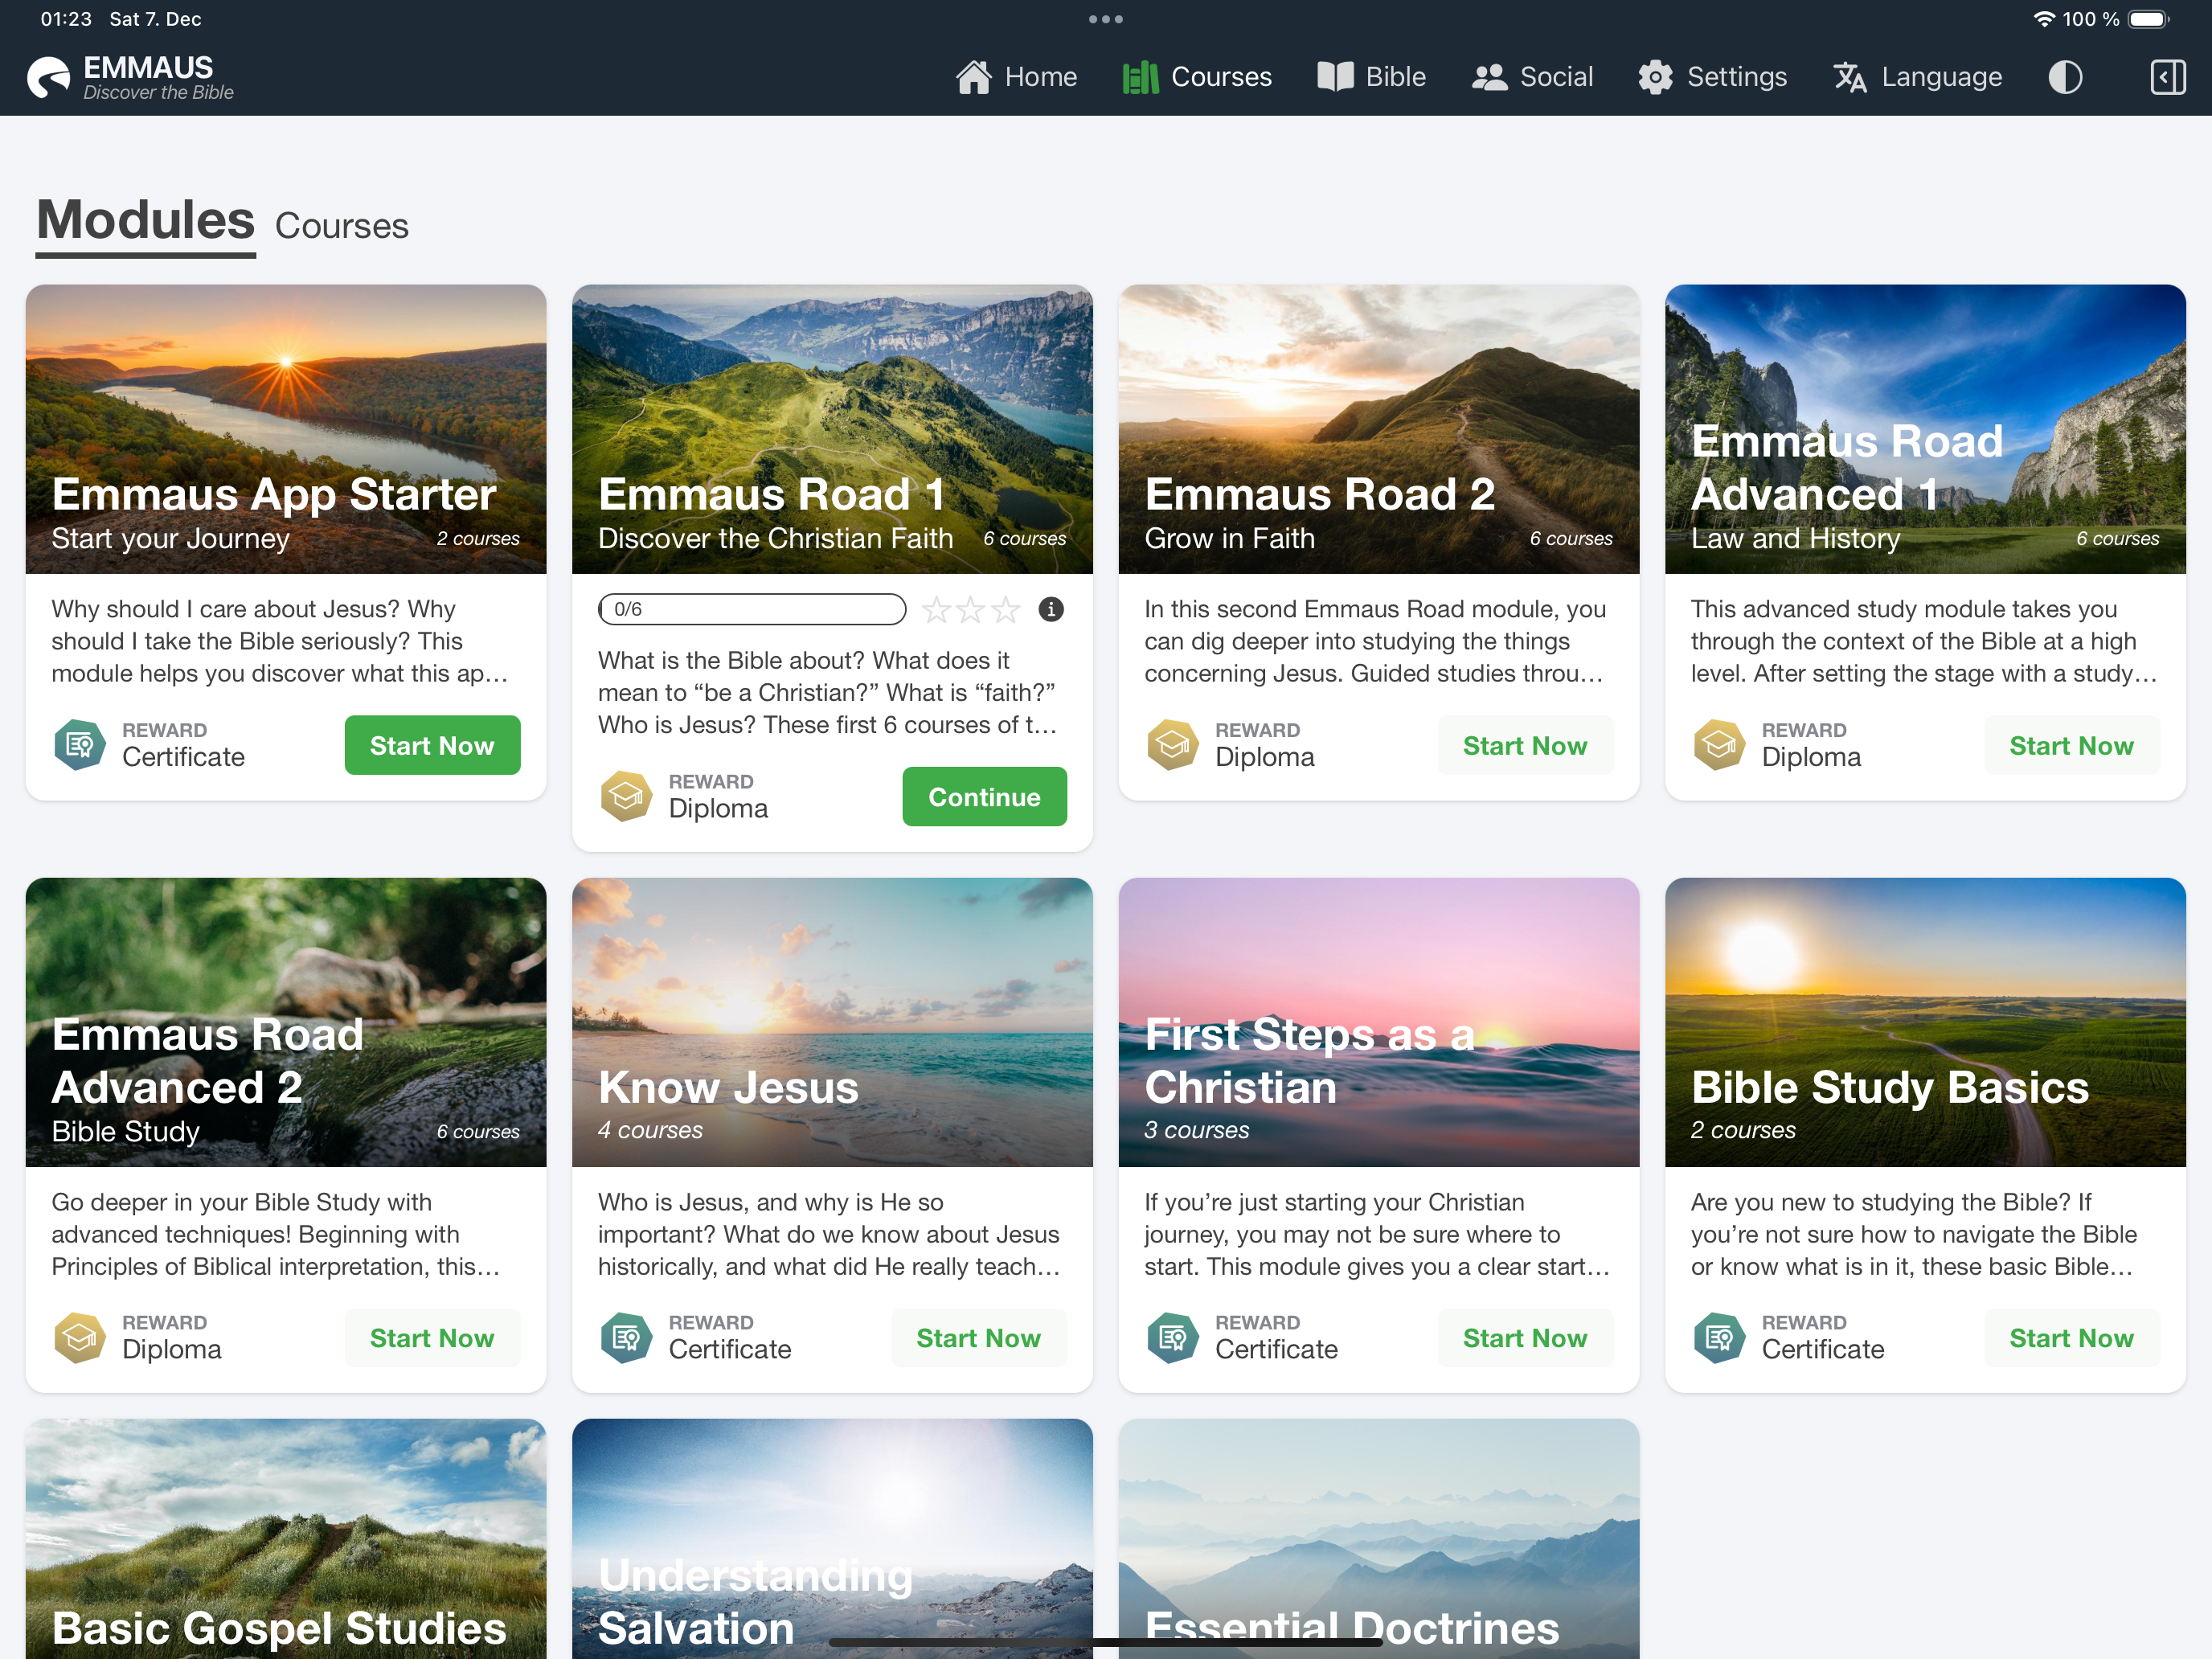Image resolution: width=2212 pixels, height=1659 pixels.
Task: Click Diploma icon on Emmaus Road Advanced 2
Action: point(79,1337)
